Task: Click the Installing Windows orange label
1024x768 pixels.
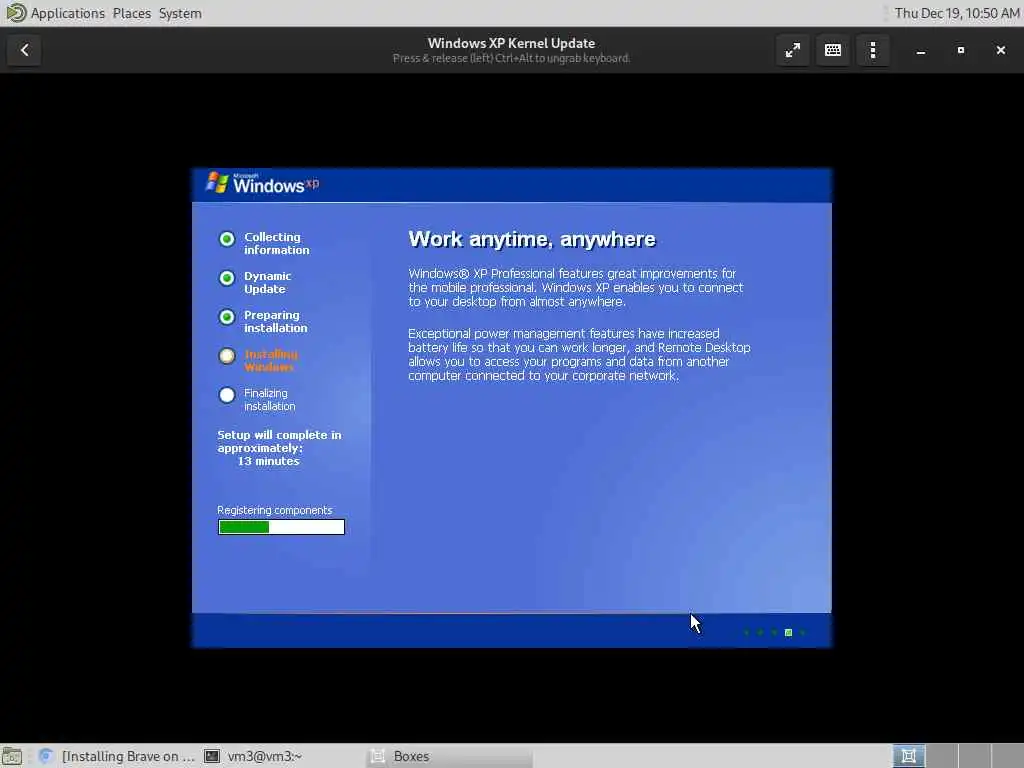Action: (271, 360)
